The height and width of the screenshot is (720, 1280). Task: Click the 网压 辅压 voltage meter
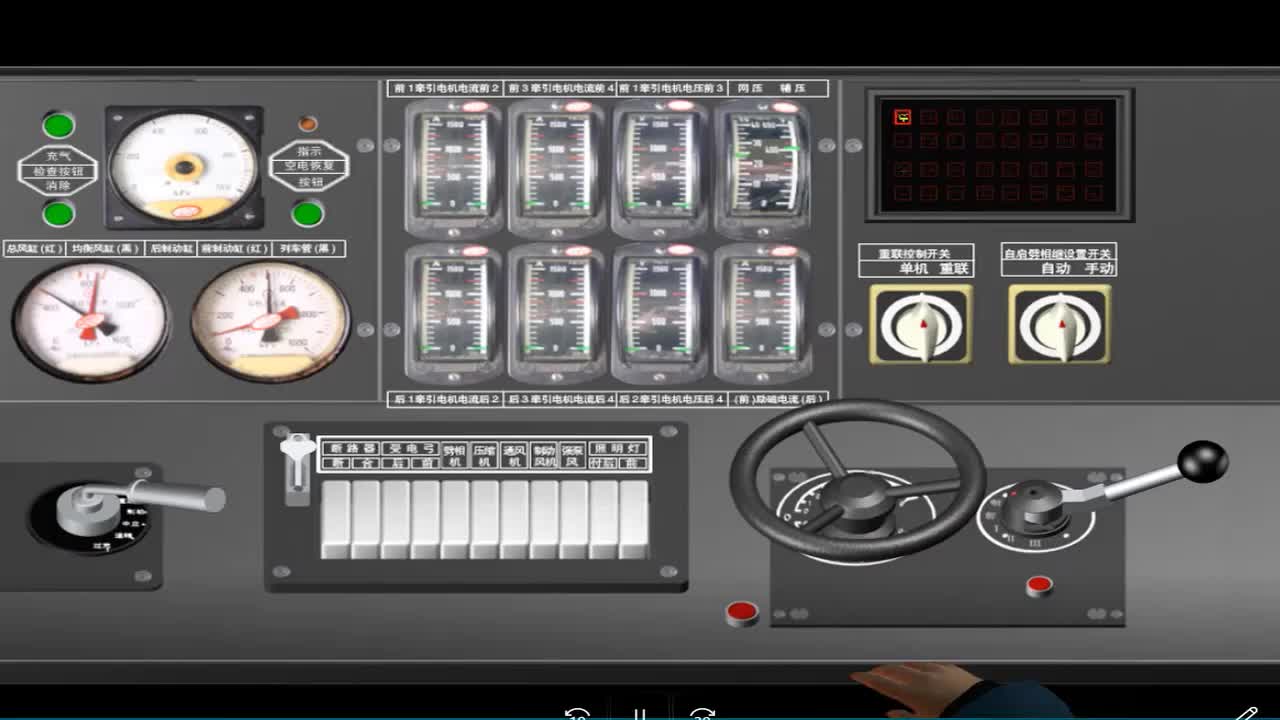pyautogui.click(x=763, y=167)
